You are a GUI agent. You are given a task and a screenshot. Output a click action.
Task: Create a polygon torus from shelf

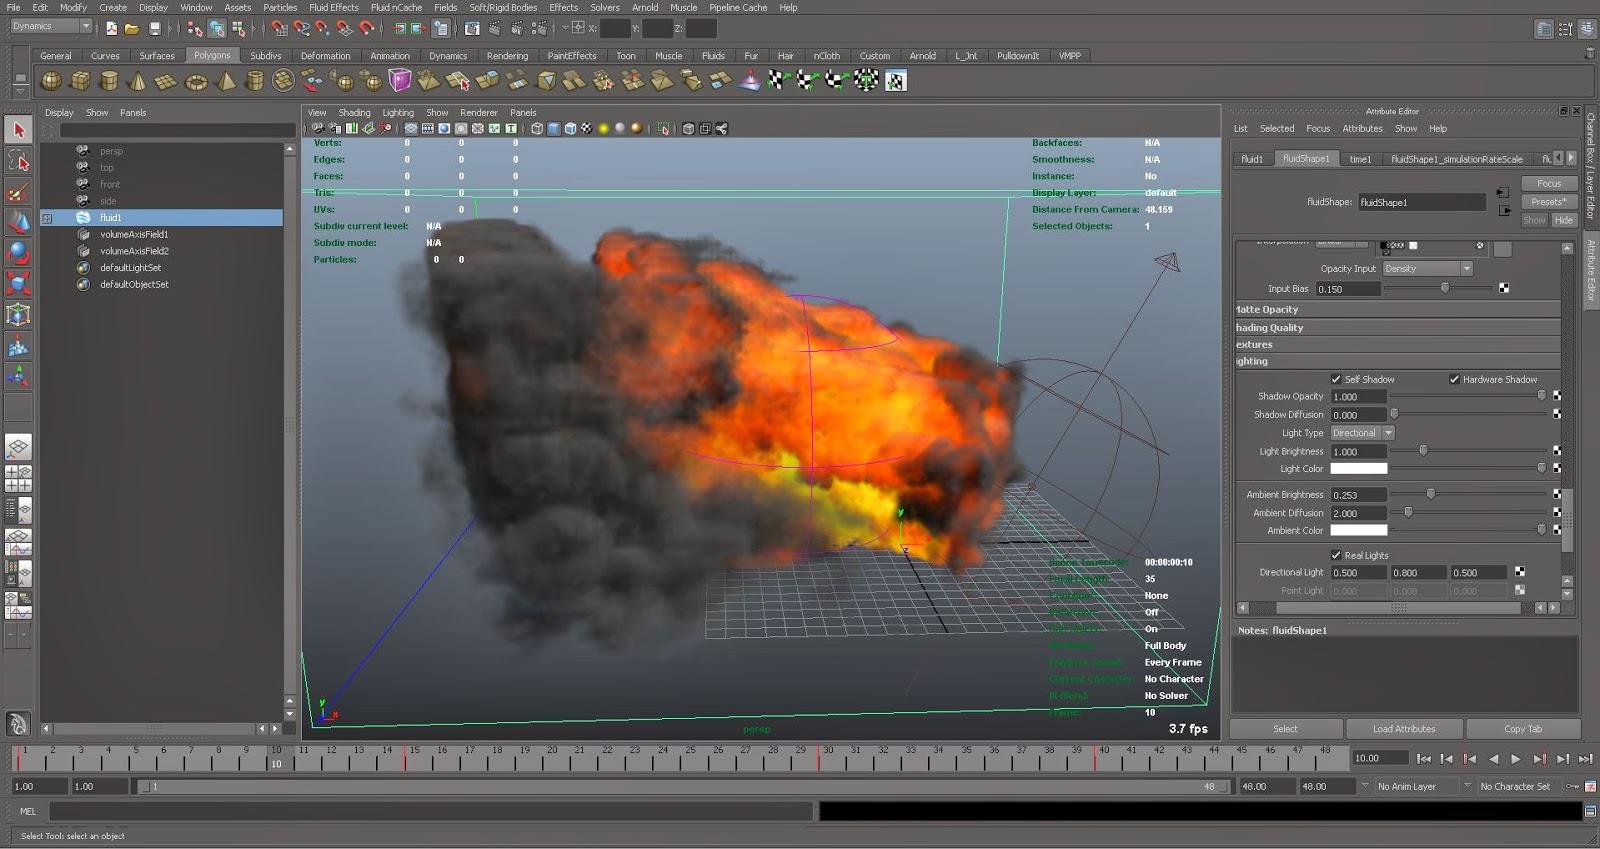pyautogui.click(x=196, y=81)
